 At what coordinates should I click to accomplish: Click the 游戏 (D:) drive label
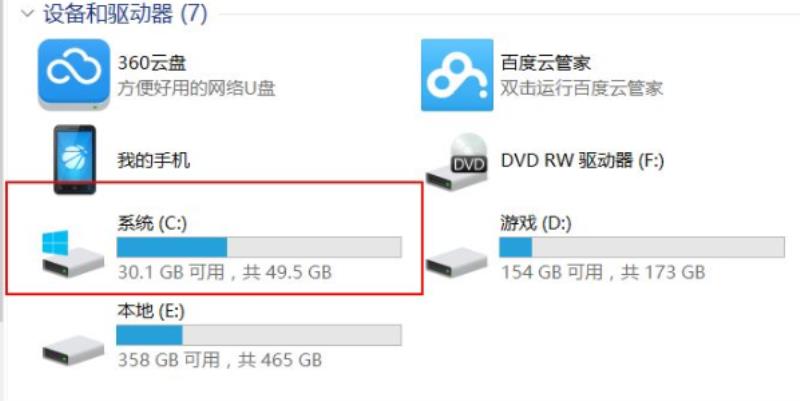535,223
